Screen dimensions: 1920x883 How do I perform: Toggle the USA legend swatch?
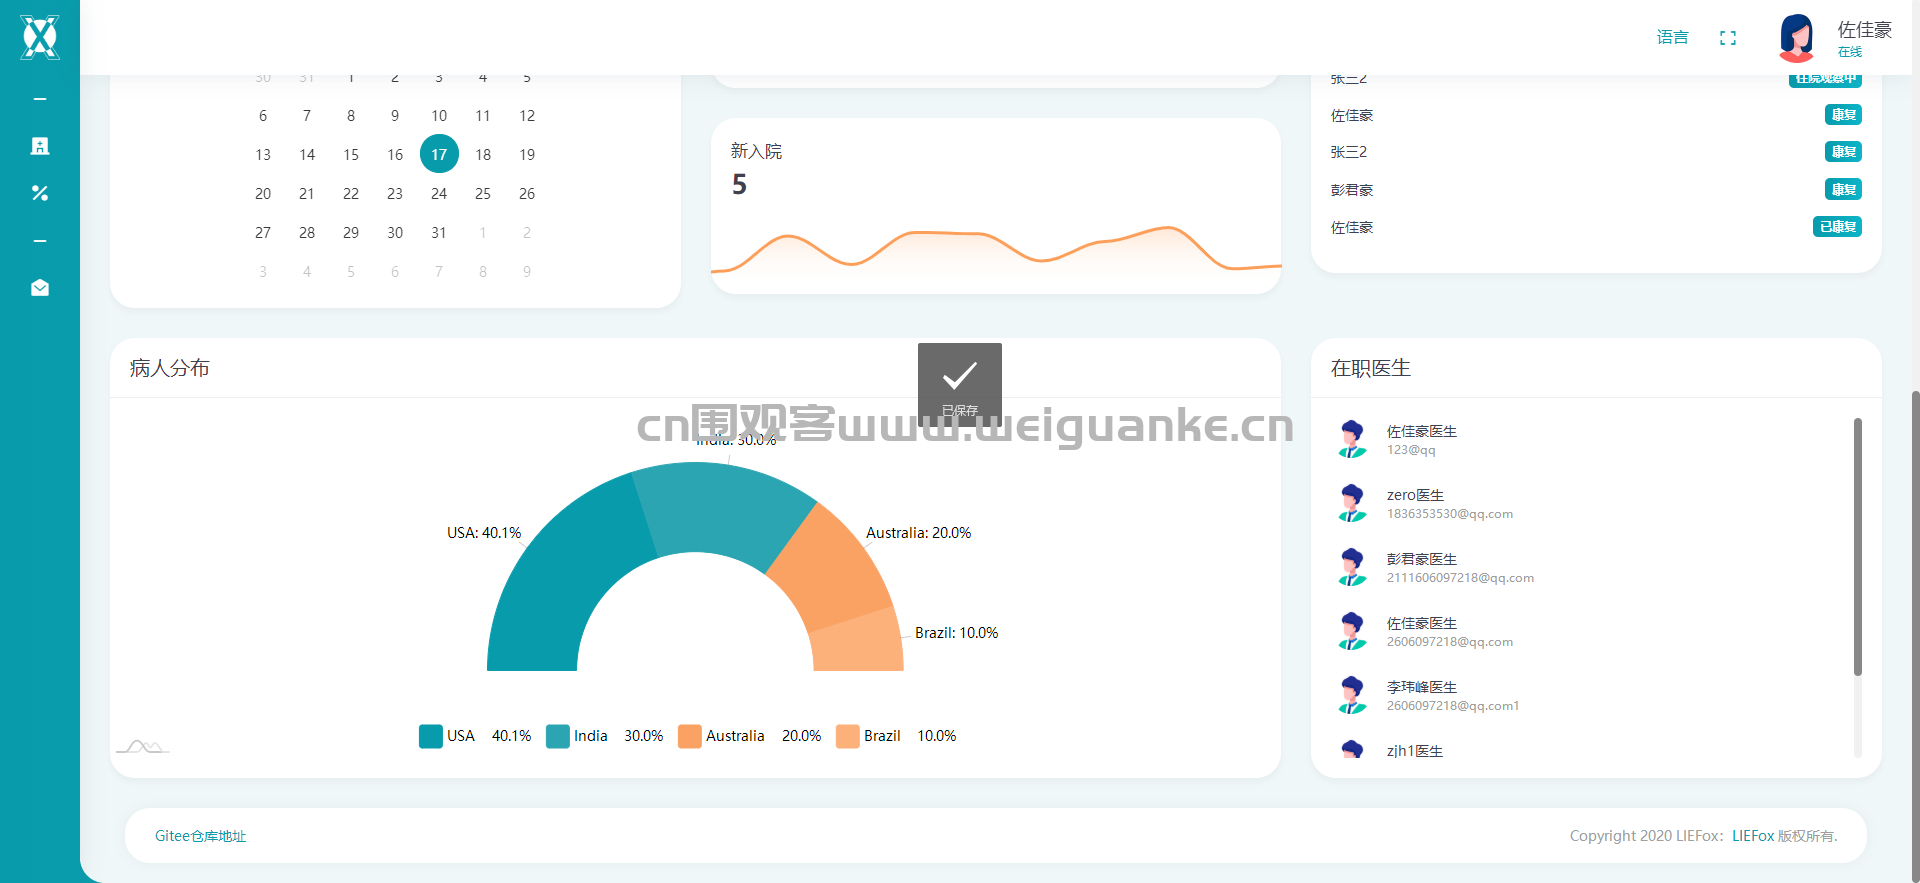tap(431, 736)
